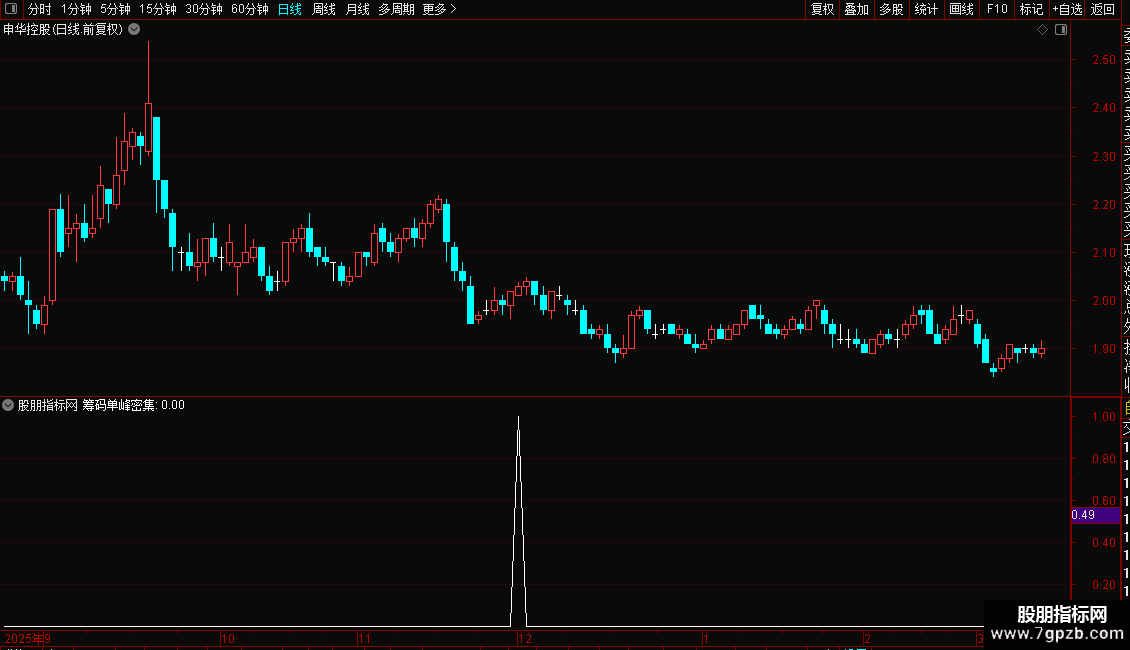Open 多周期 multi-period view

[x=396, y=9]
